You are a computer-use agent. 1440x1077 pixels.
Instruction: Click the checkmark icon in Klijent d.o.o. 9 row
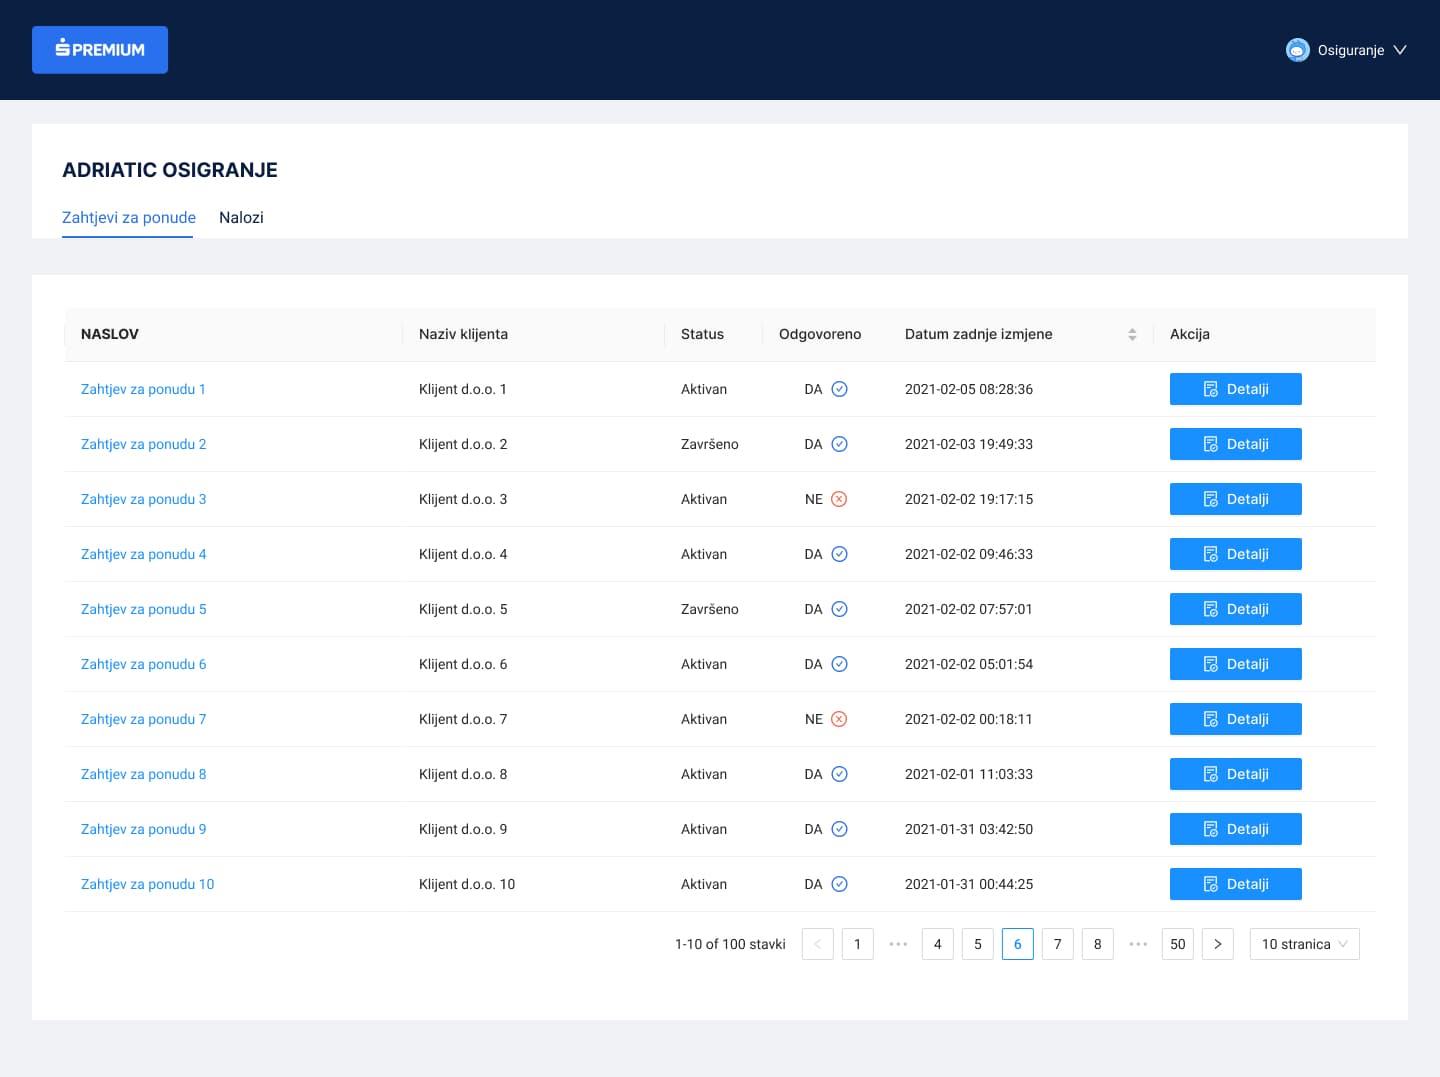click(x=840, y=829)
